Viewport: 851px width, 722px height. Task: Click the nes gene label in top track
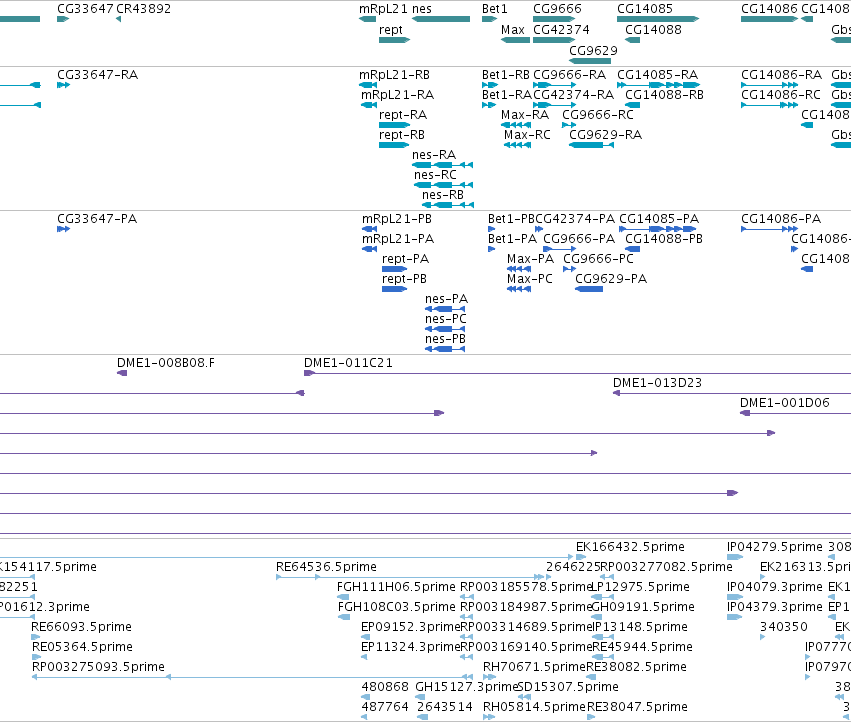point(422,9)
